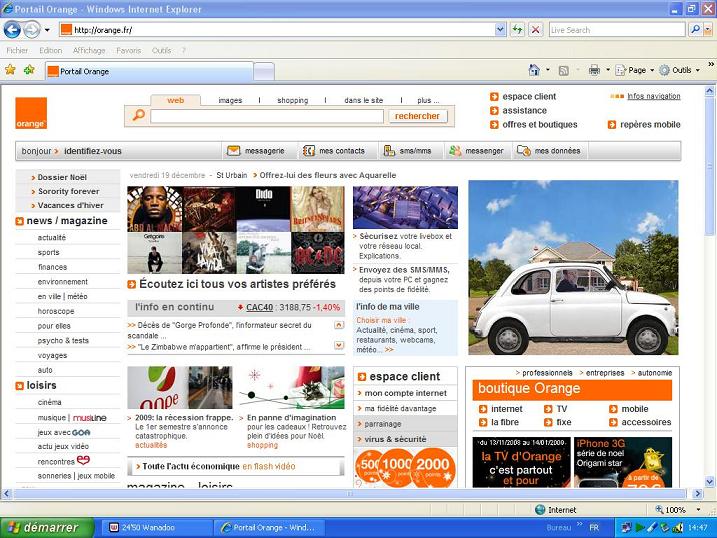Click the Refresh page icon
The image size is (717, 538).
coord(517,30)
